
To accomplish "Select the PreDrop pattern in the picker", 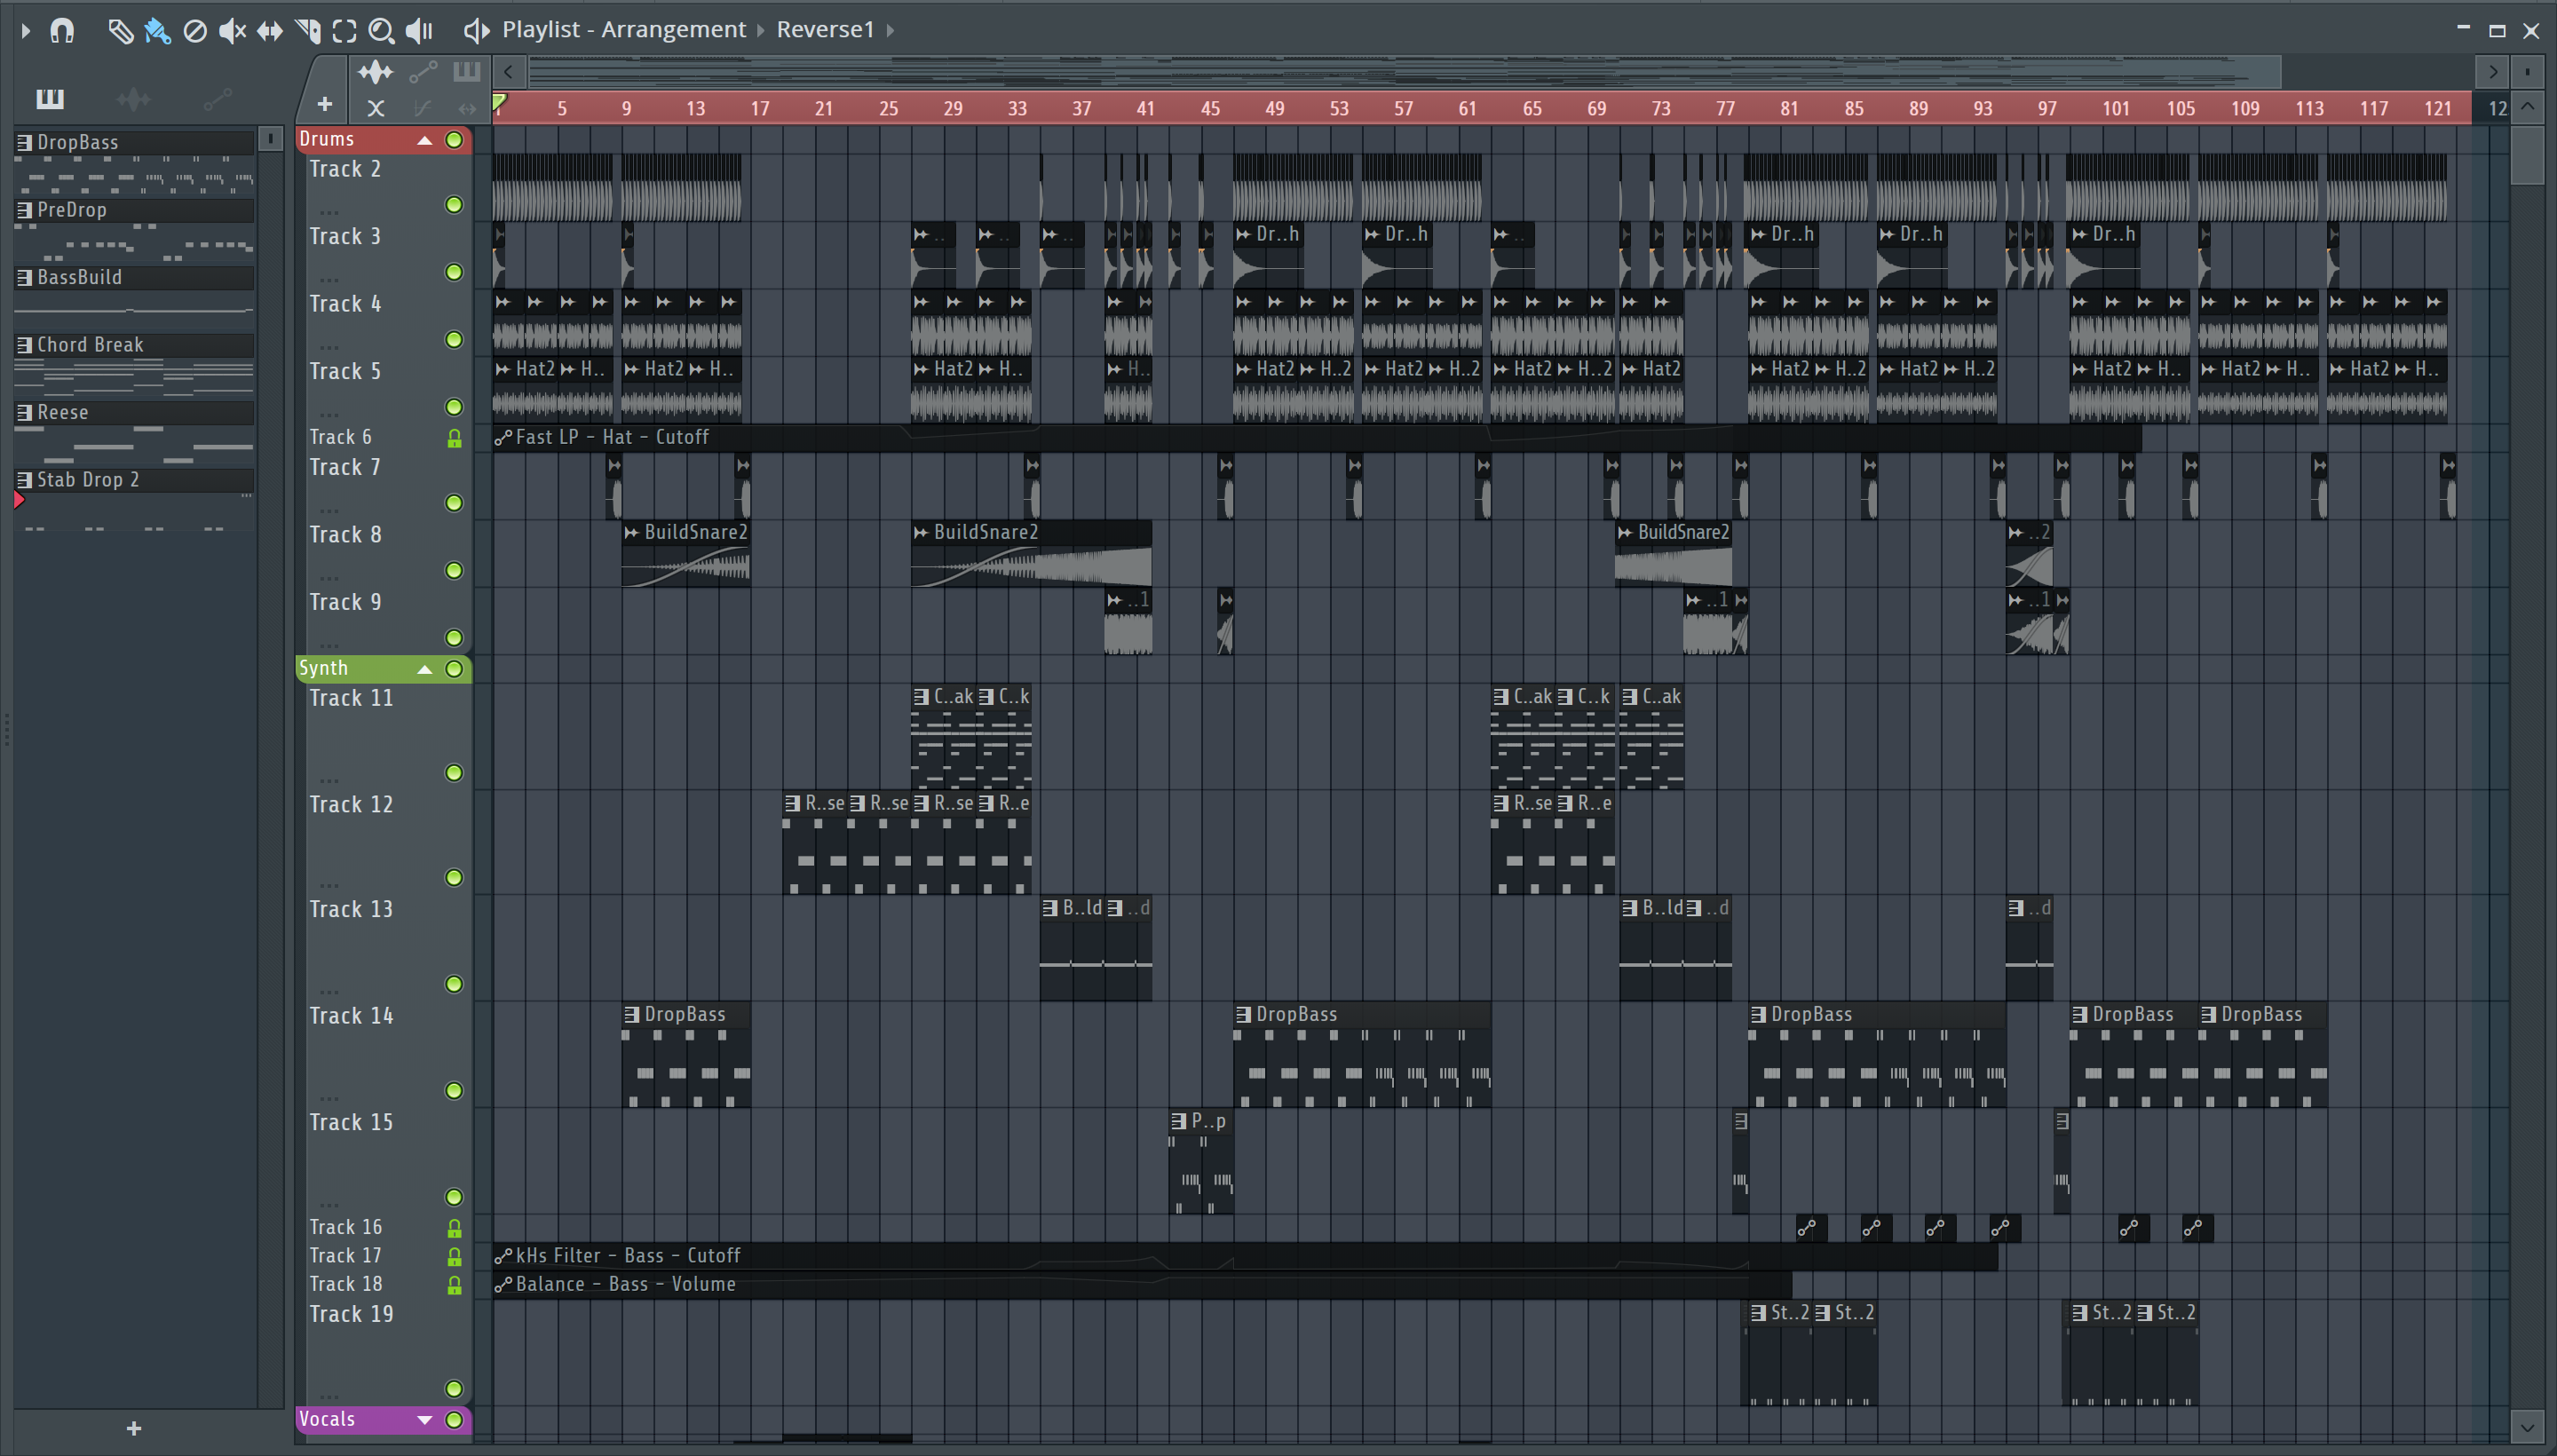I will (x=134, y=210).
